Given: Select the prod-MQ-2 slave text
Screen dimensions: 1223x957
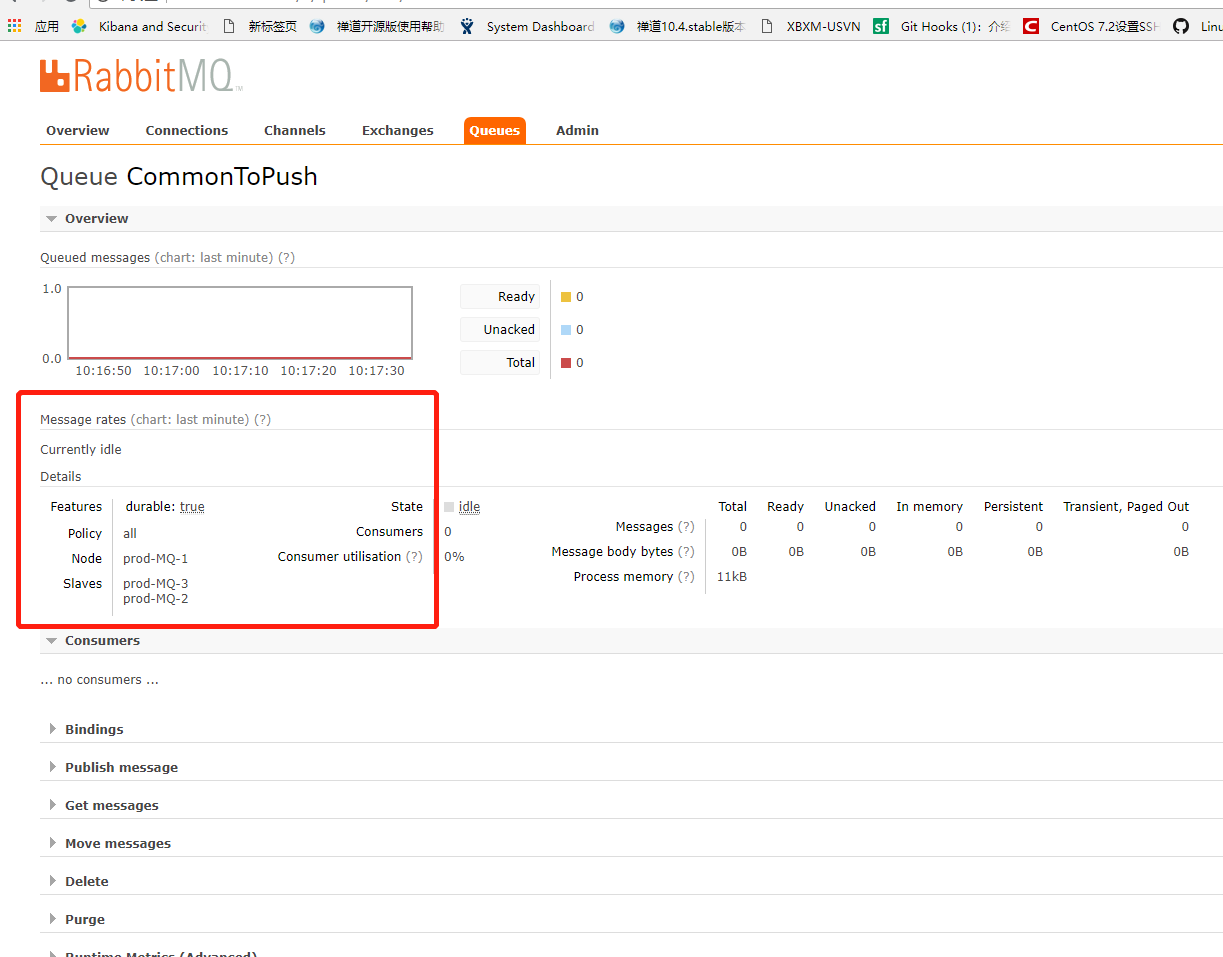Looking at the screenshot, I should click(x=155, y=598).
